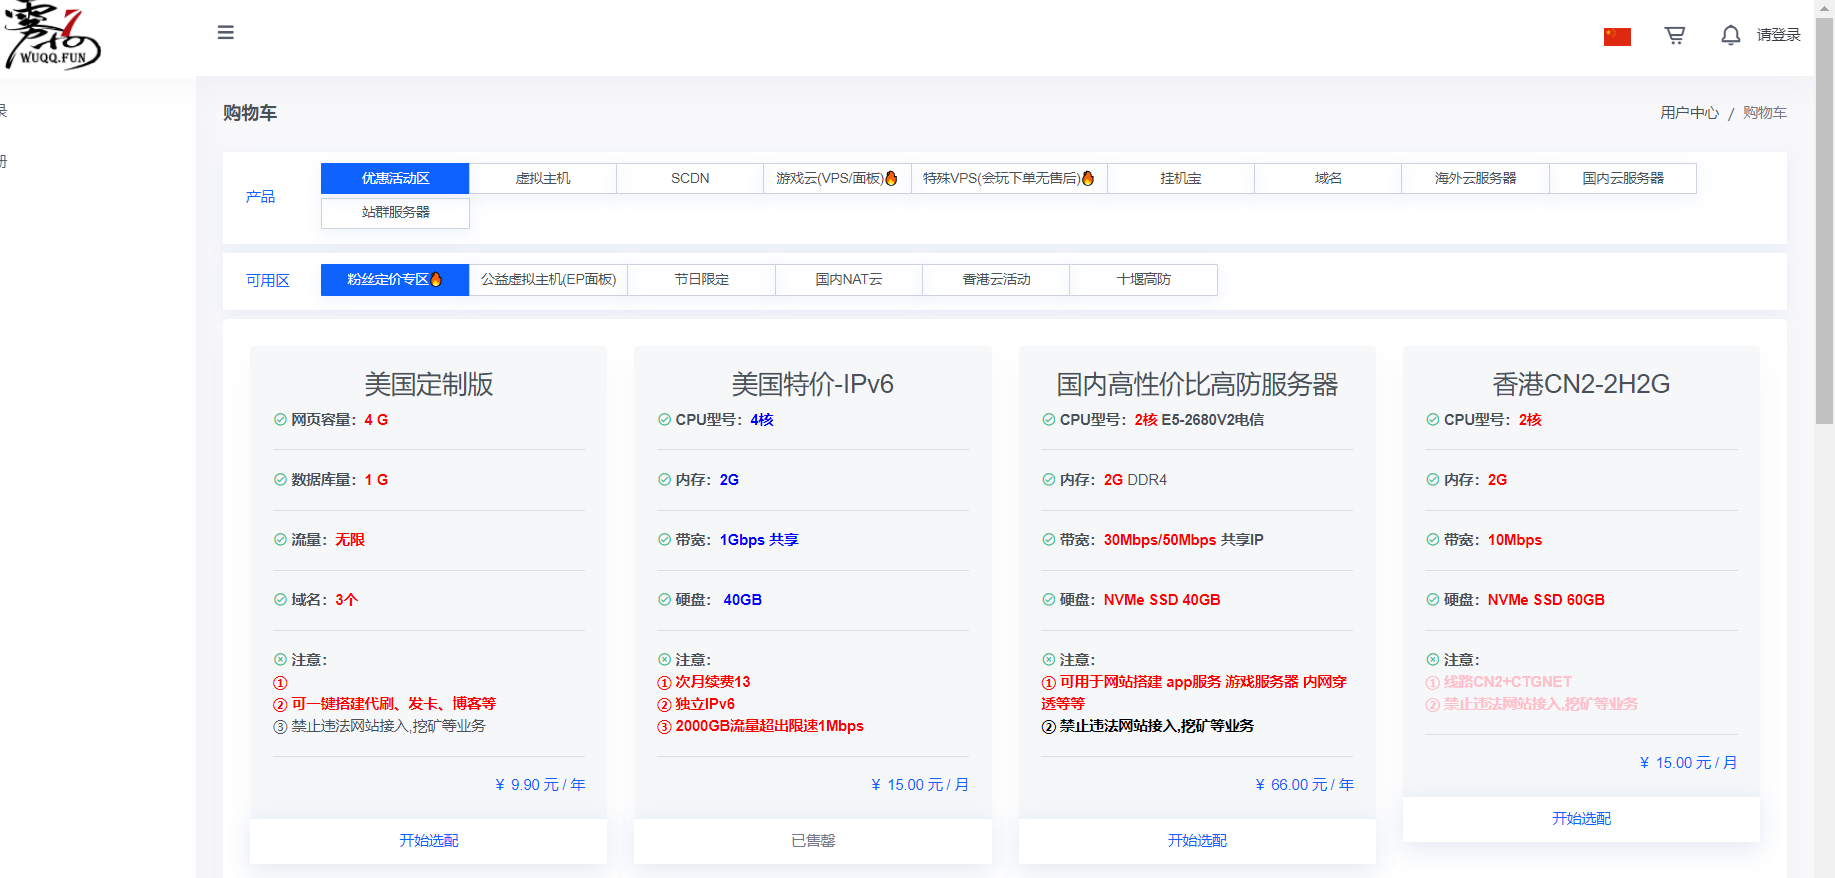Click the WUQQ.FUN site logo
Screen dimensions: 1835x878
(52, 37)
